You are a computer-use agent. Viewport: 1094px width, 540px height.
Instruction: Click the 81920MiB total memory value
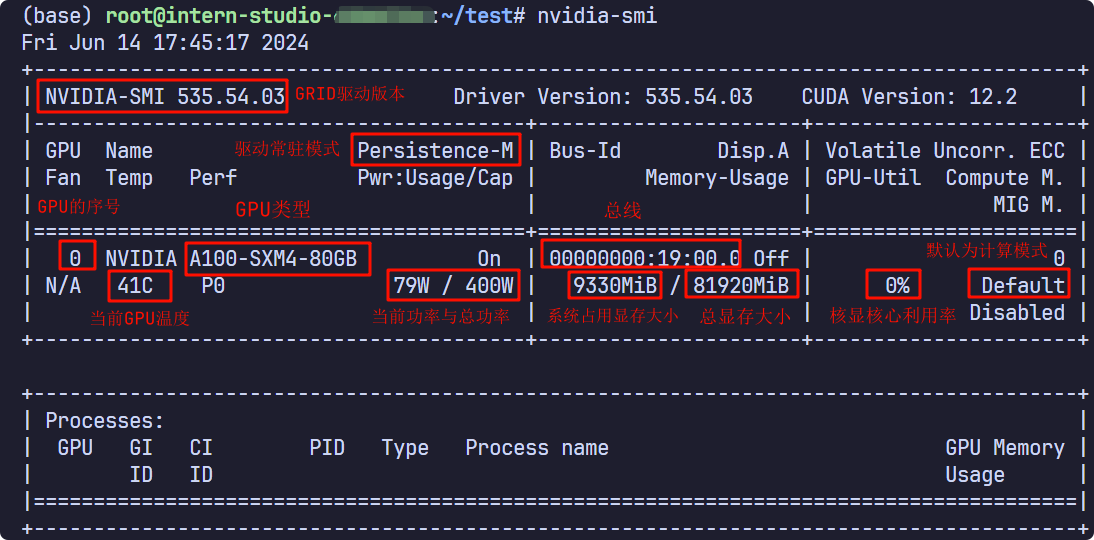[742, 285]
